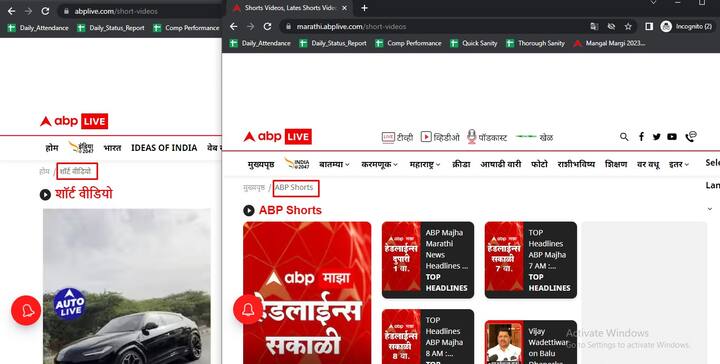Screen dimensions: 720x364
Task: Click the red notification bell on Marathi page
Action: [248, 310]
